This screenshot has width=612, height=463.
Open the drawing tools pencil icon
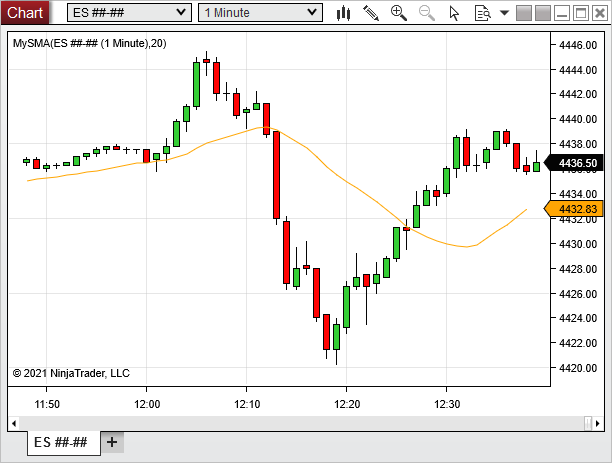(x=371, y=13)
